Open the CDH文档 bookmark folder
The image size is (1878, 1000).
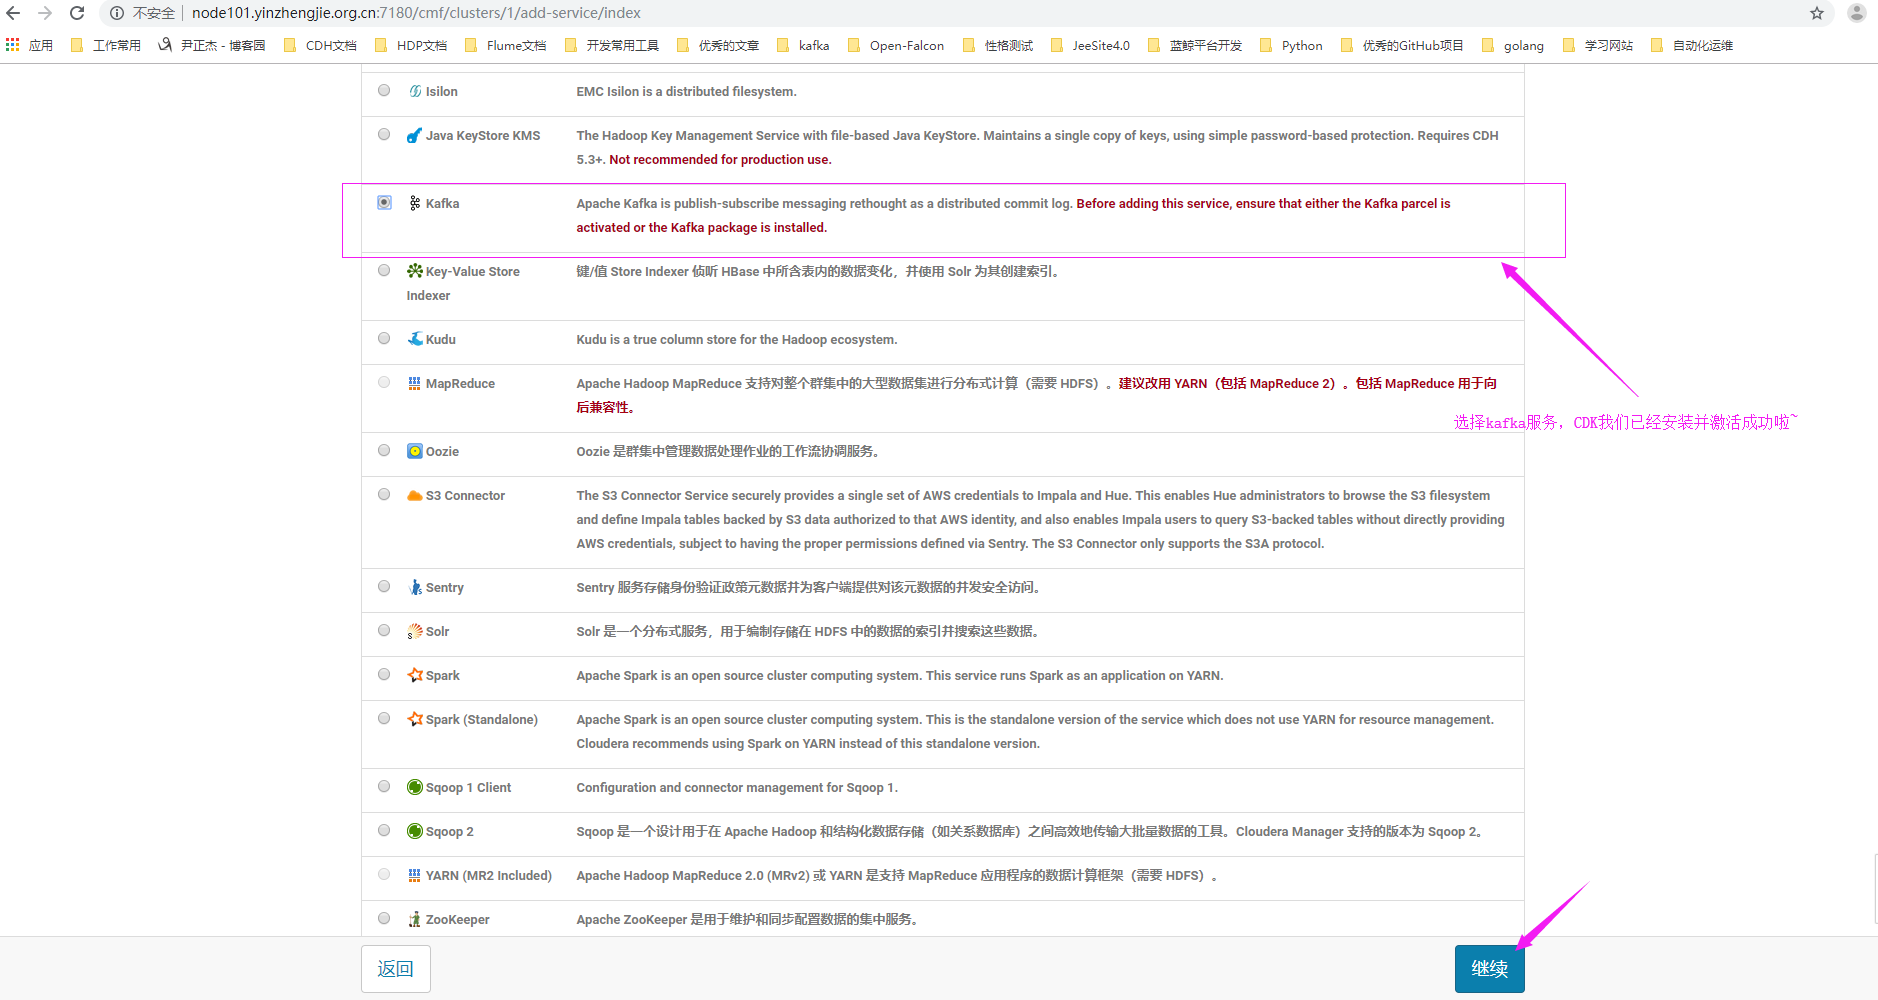click(x=320, y=45)
